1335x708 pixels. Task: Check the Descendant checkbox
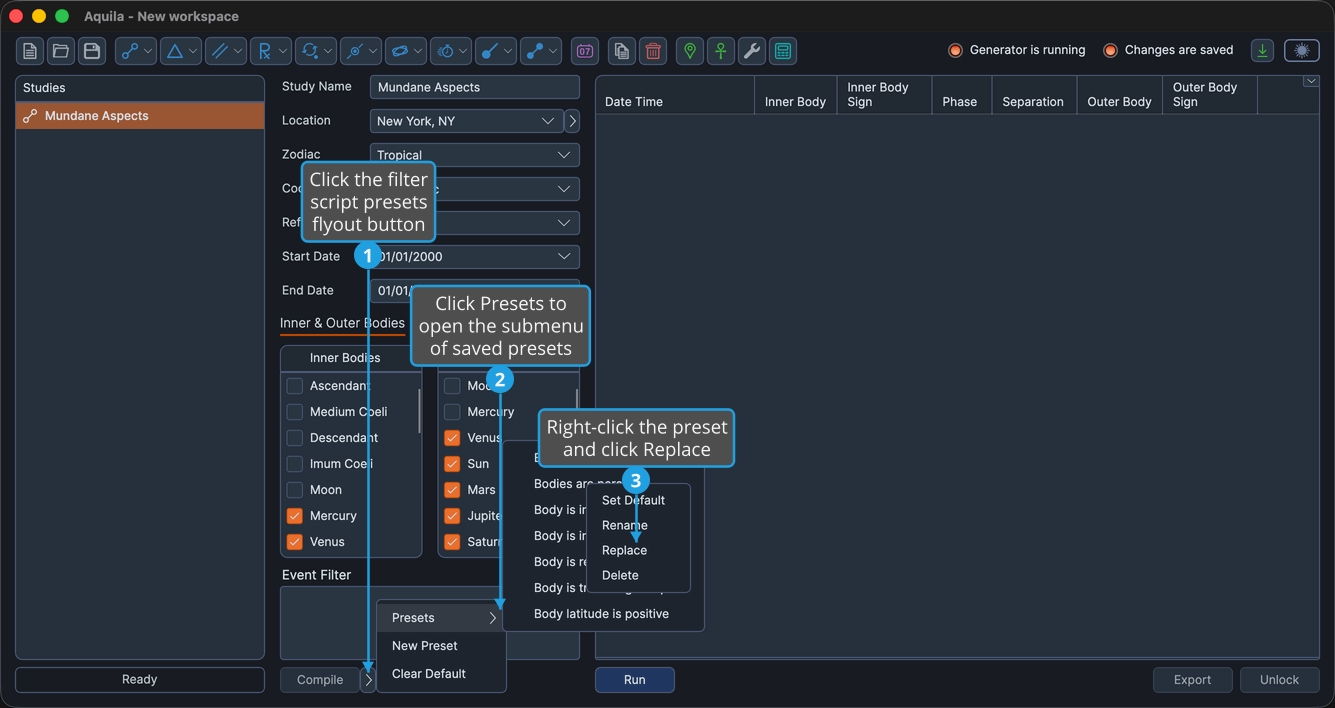click(x=295, y=438)
